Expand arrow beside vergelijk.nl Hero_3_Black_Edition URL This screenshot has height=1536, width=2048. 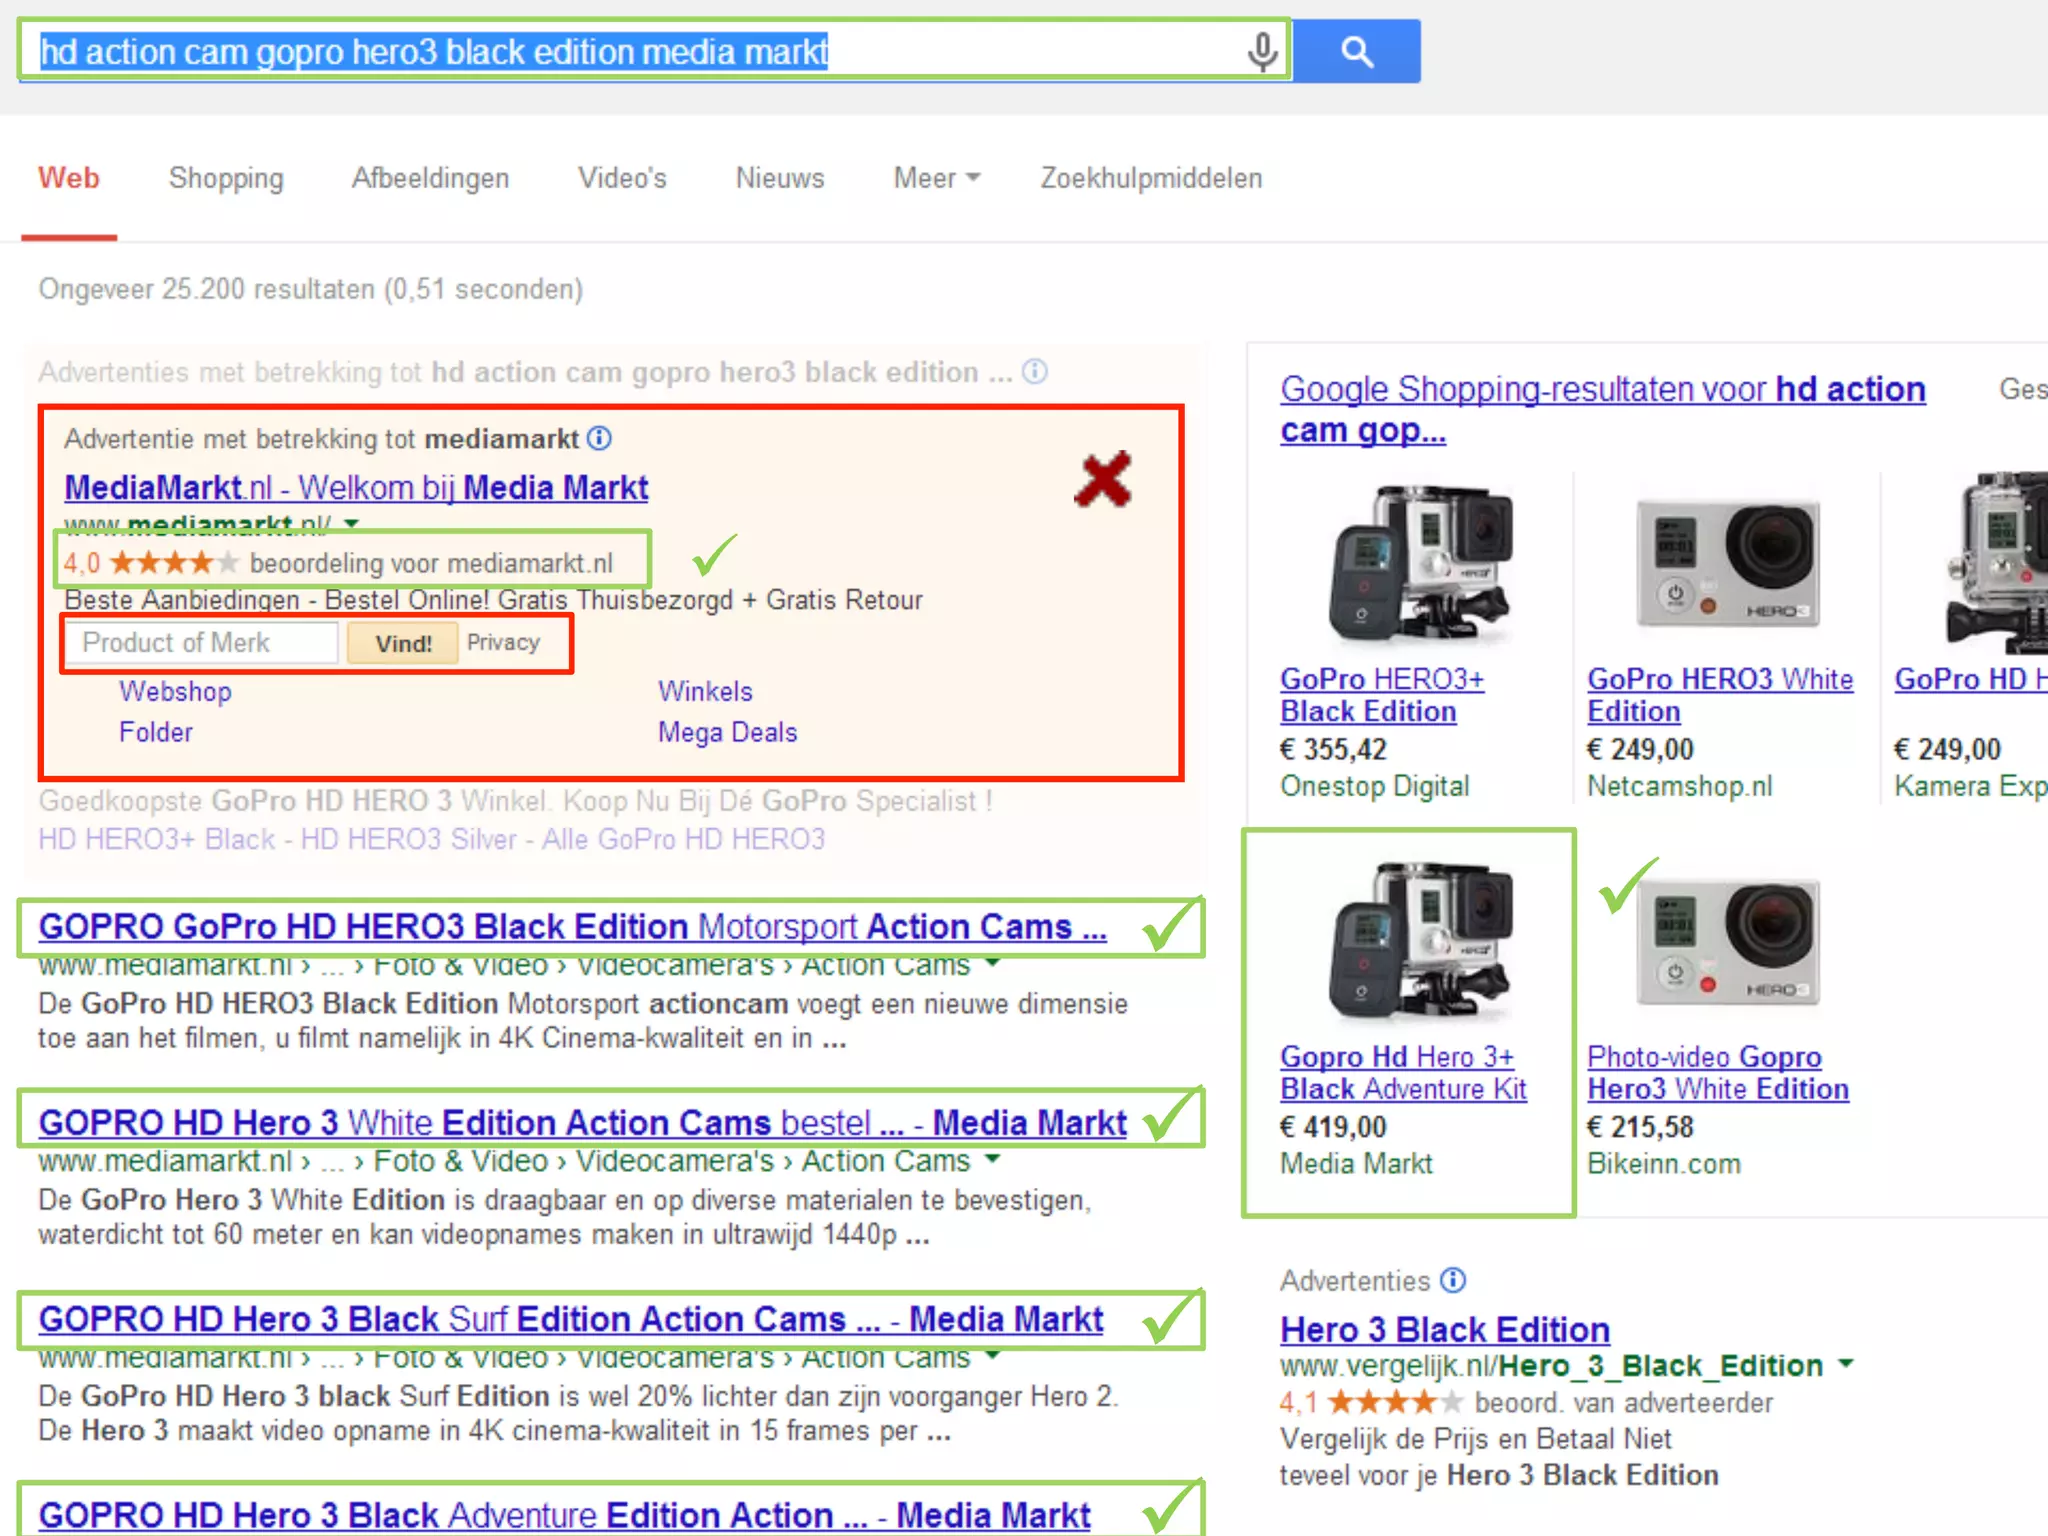tap(1846, 1364)
